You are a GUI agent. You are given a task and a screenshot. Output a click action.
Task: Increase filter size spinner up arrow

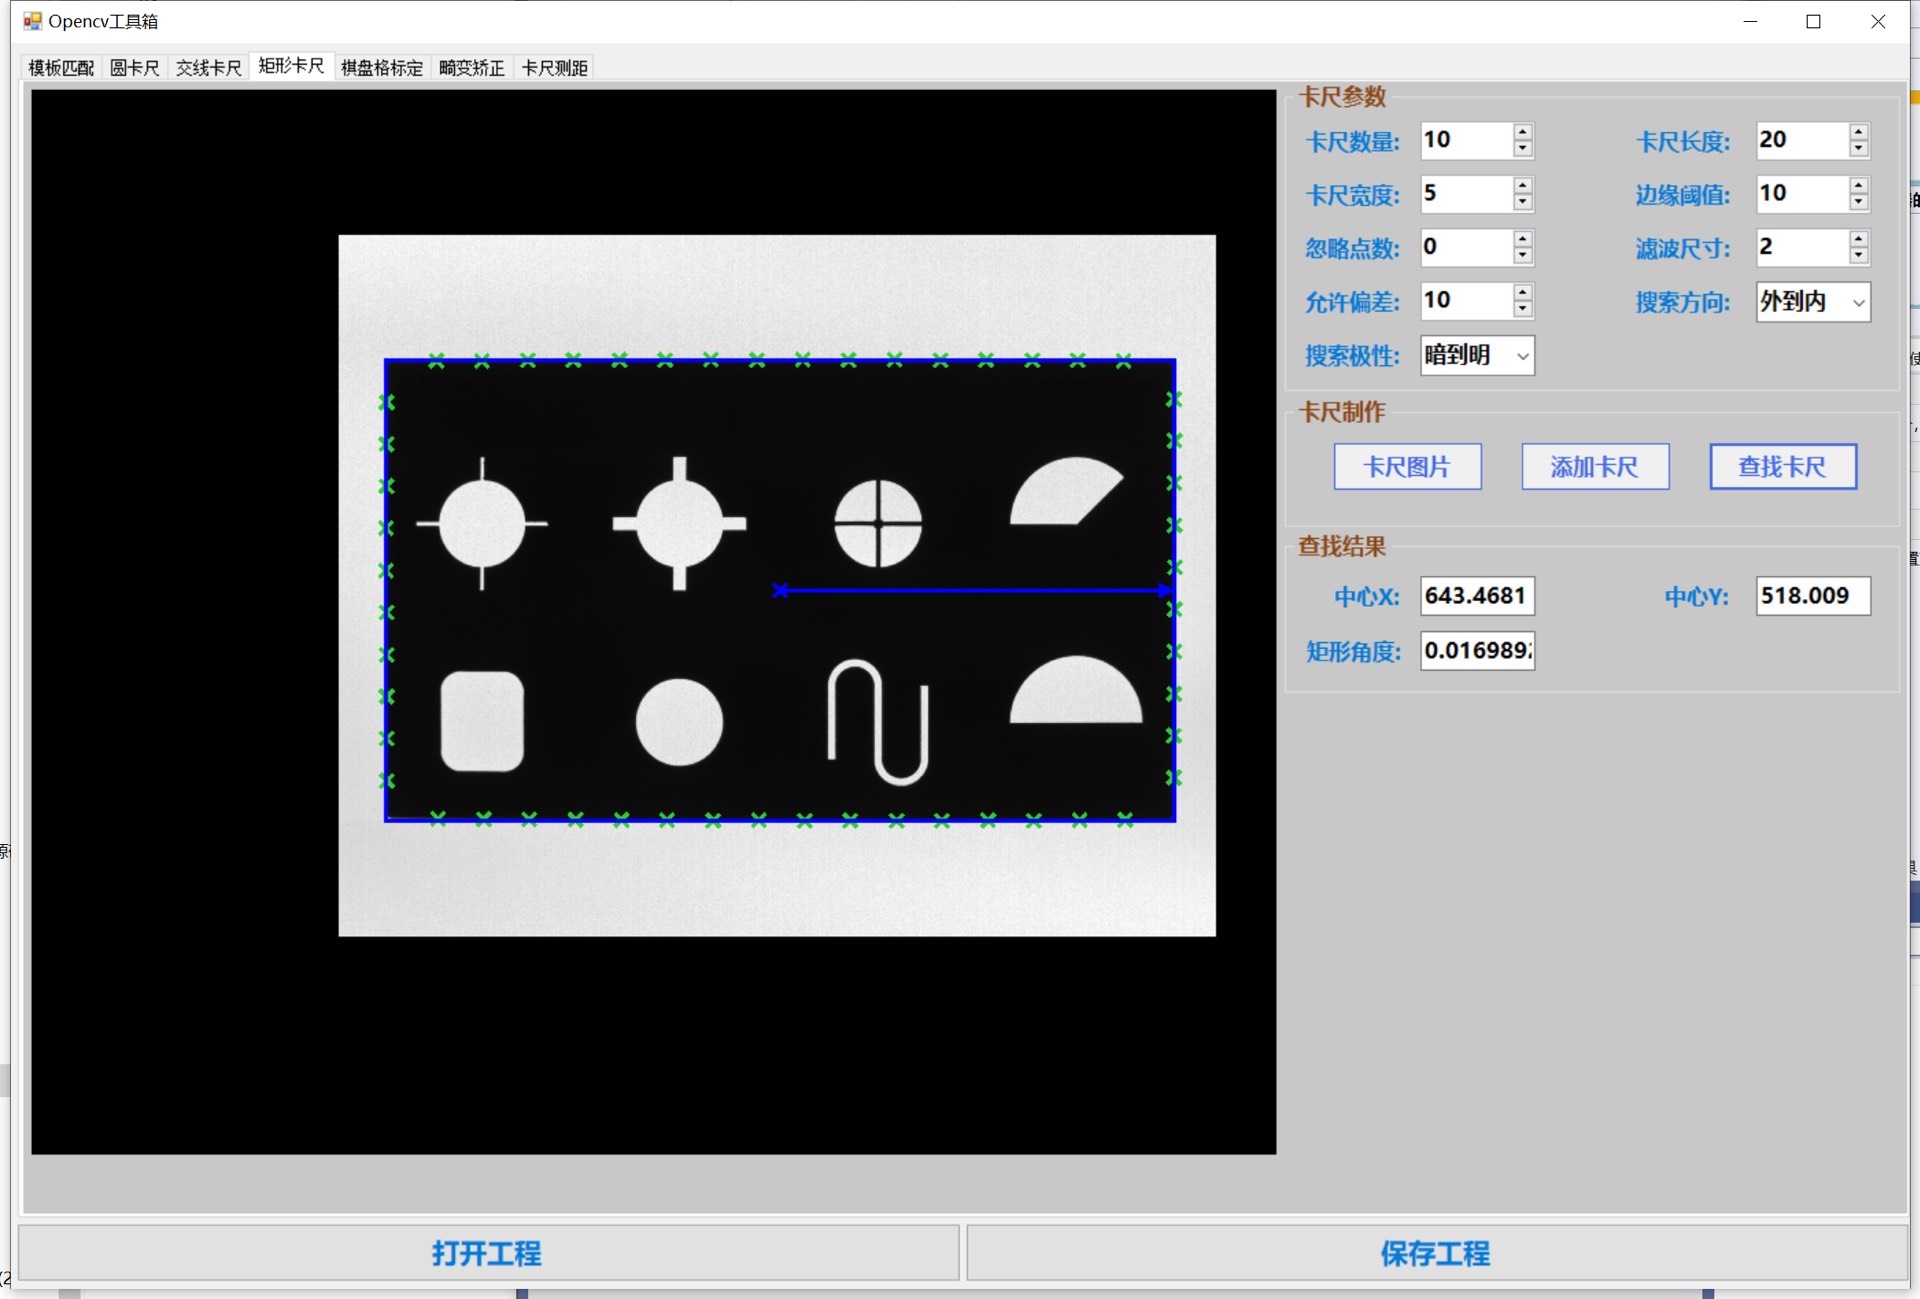(1858, 238)
